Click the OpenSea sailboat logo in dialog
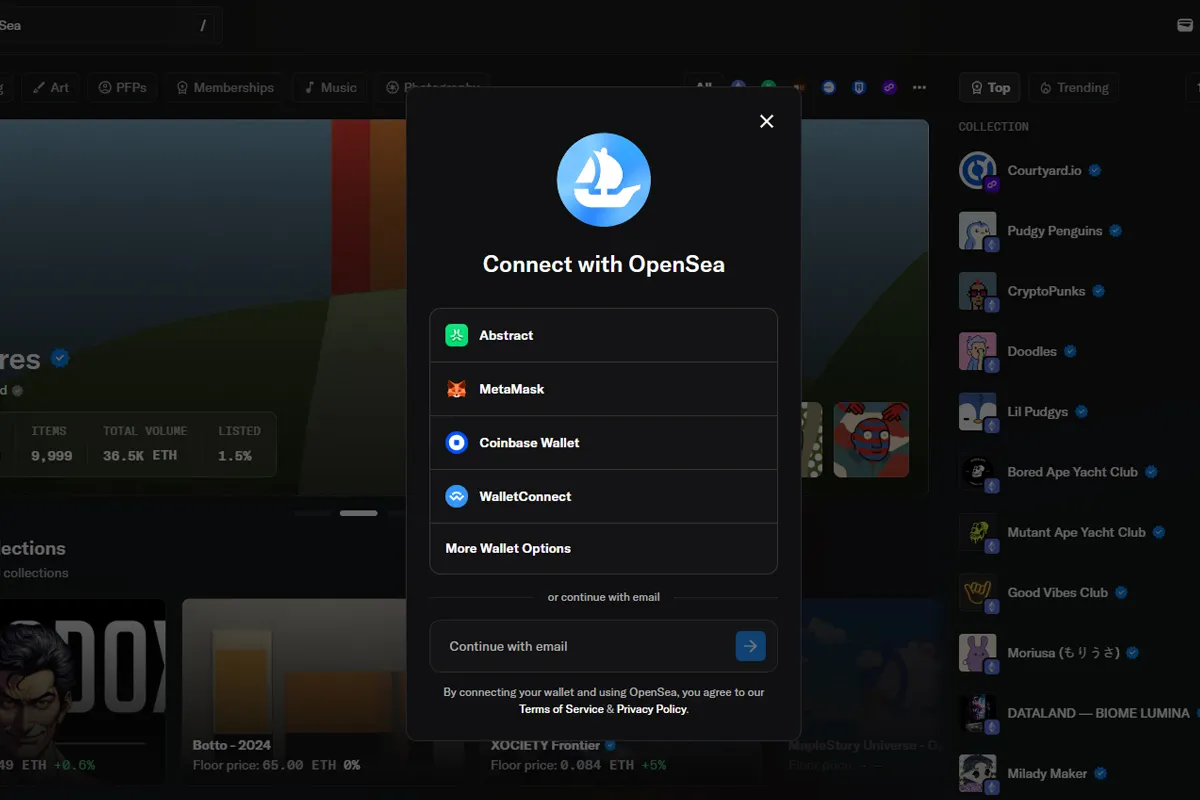 click(604, 180)
